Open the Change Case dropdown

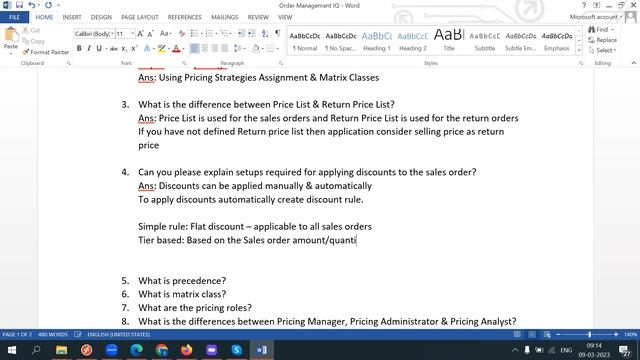coord(165,34)
